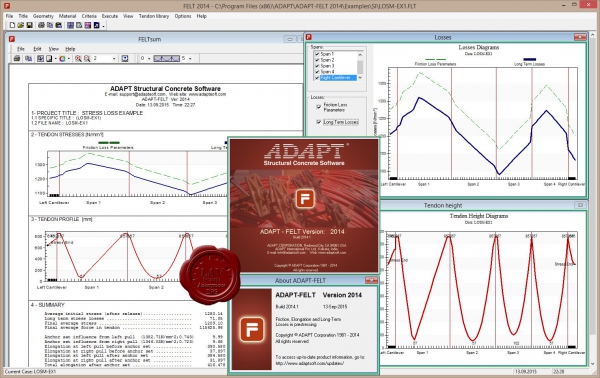
Task: Expand the dropdown next to value 0
Action: point(149,59)
